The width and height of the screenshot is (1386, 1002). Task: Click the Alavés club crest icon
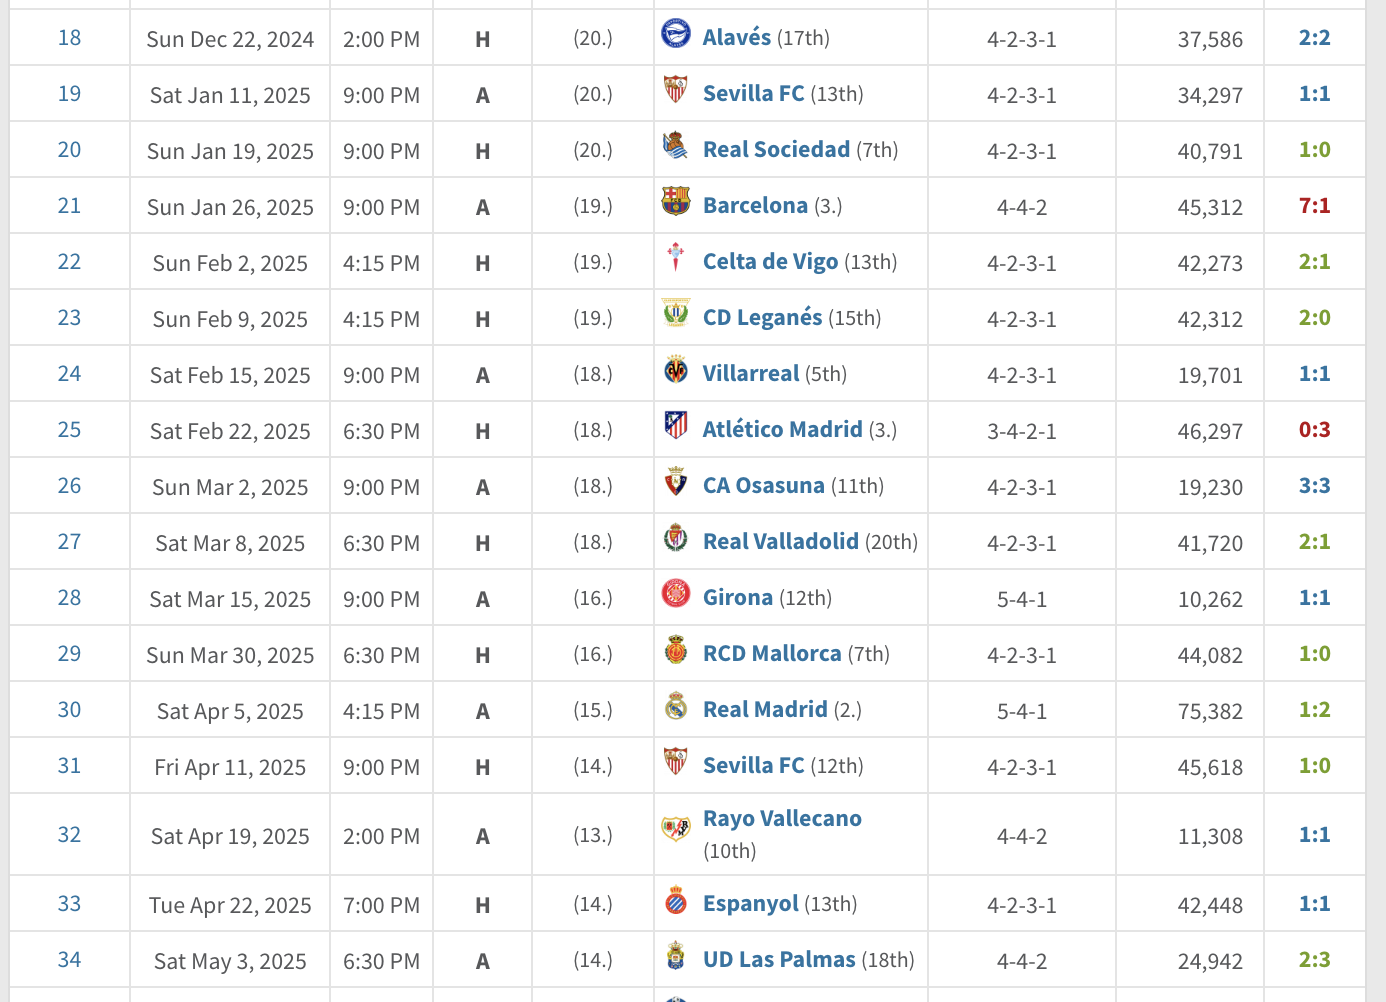click(x=676, y=34)
